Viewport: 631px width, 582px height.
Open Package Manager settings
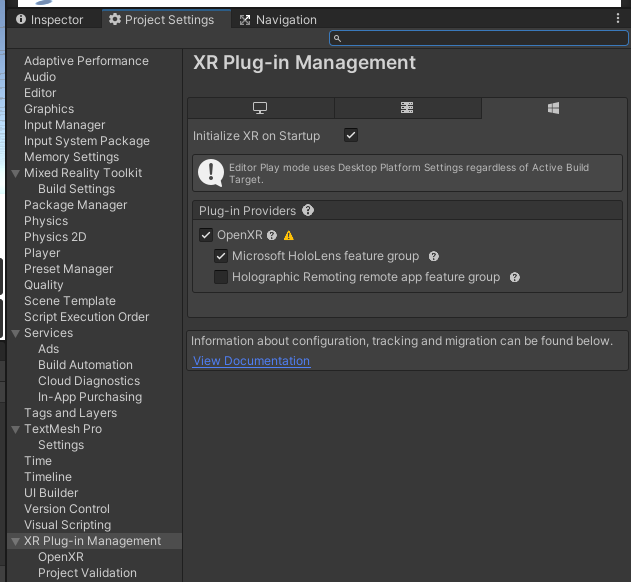[75, 205]
